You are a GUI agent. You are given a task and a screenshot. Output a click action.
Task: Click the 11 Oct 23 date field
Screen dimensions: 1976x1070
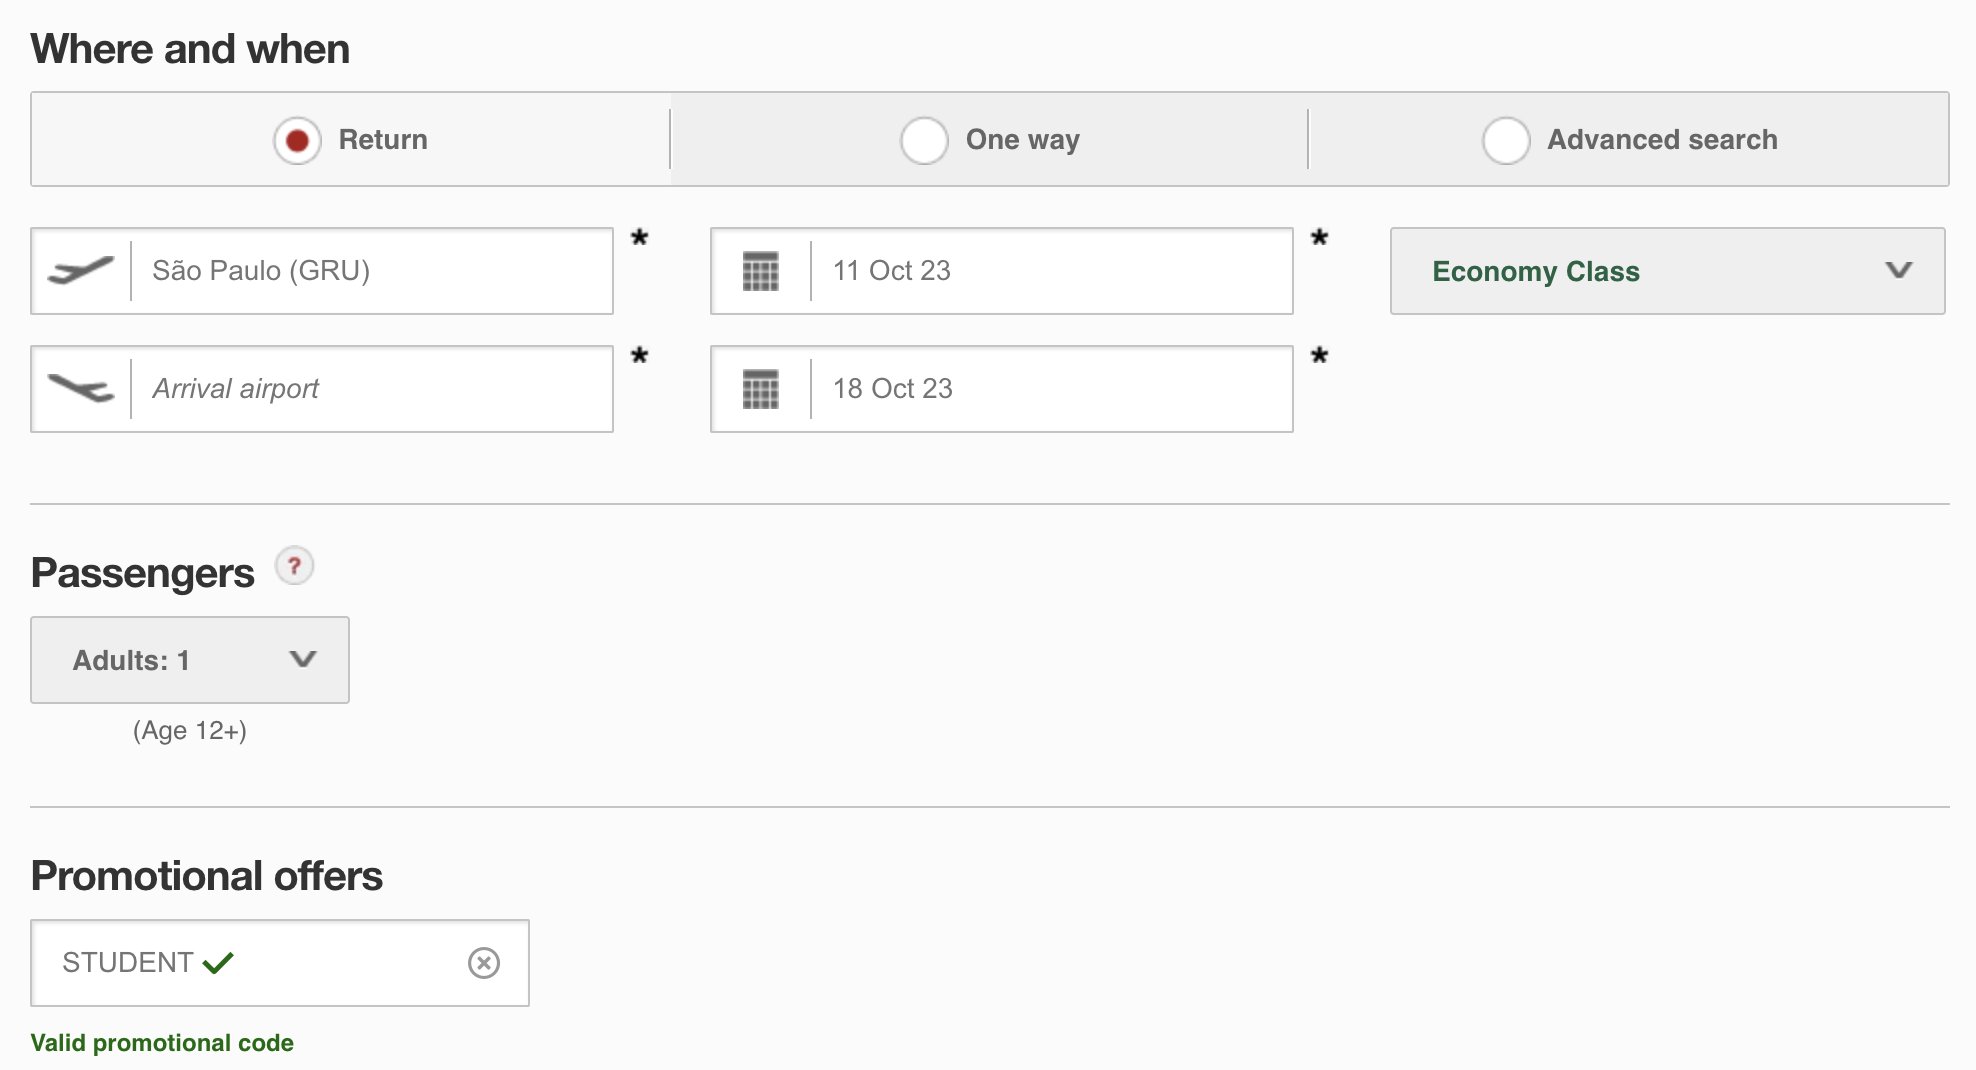(1002, 271)
